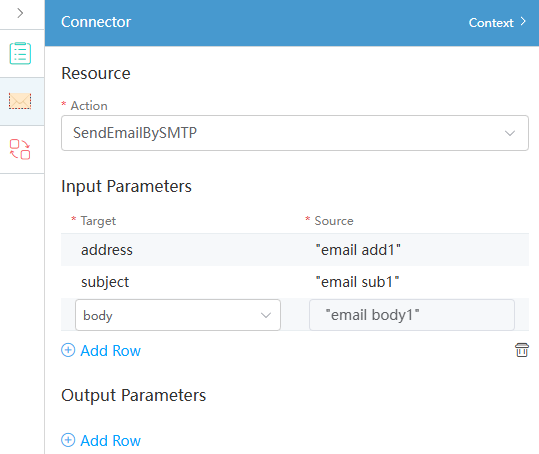Delete the selected row with trash icon
The width and height of the screenshot is (539, 454).
point(521,350)
